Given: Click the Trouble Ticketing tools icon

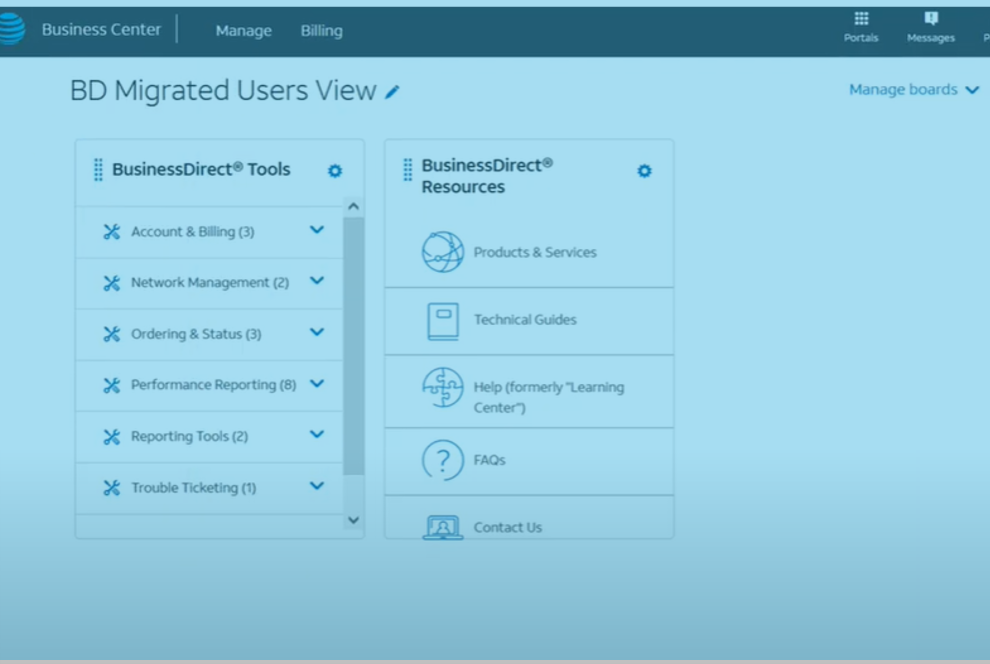Looking at the screenshot, I should pos(112,487).
